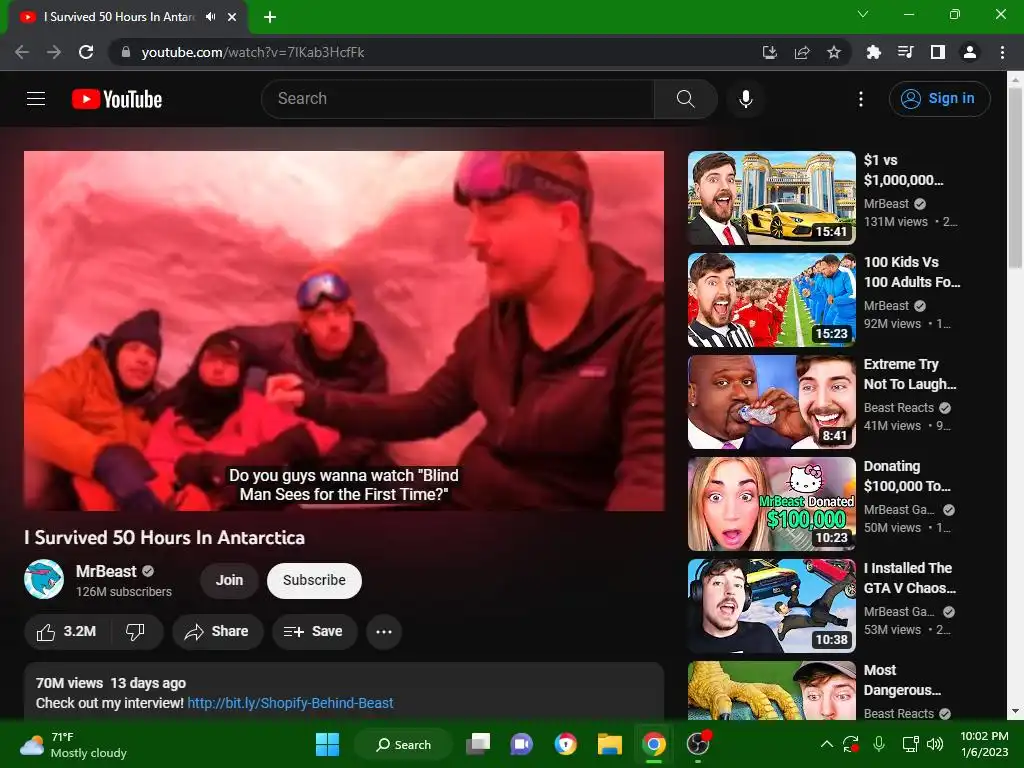The image size is (1024, 768).
Task: Open the clock and date flyout
Action: click(x=984, y=744)
